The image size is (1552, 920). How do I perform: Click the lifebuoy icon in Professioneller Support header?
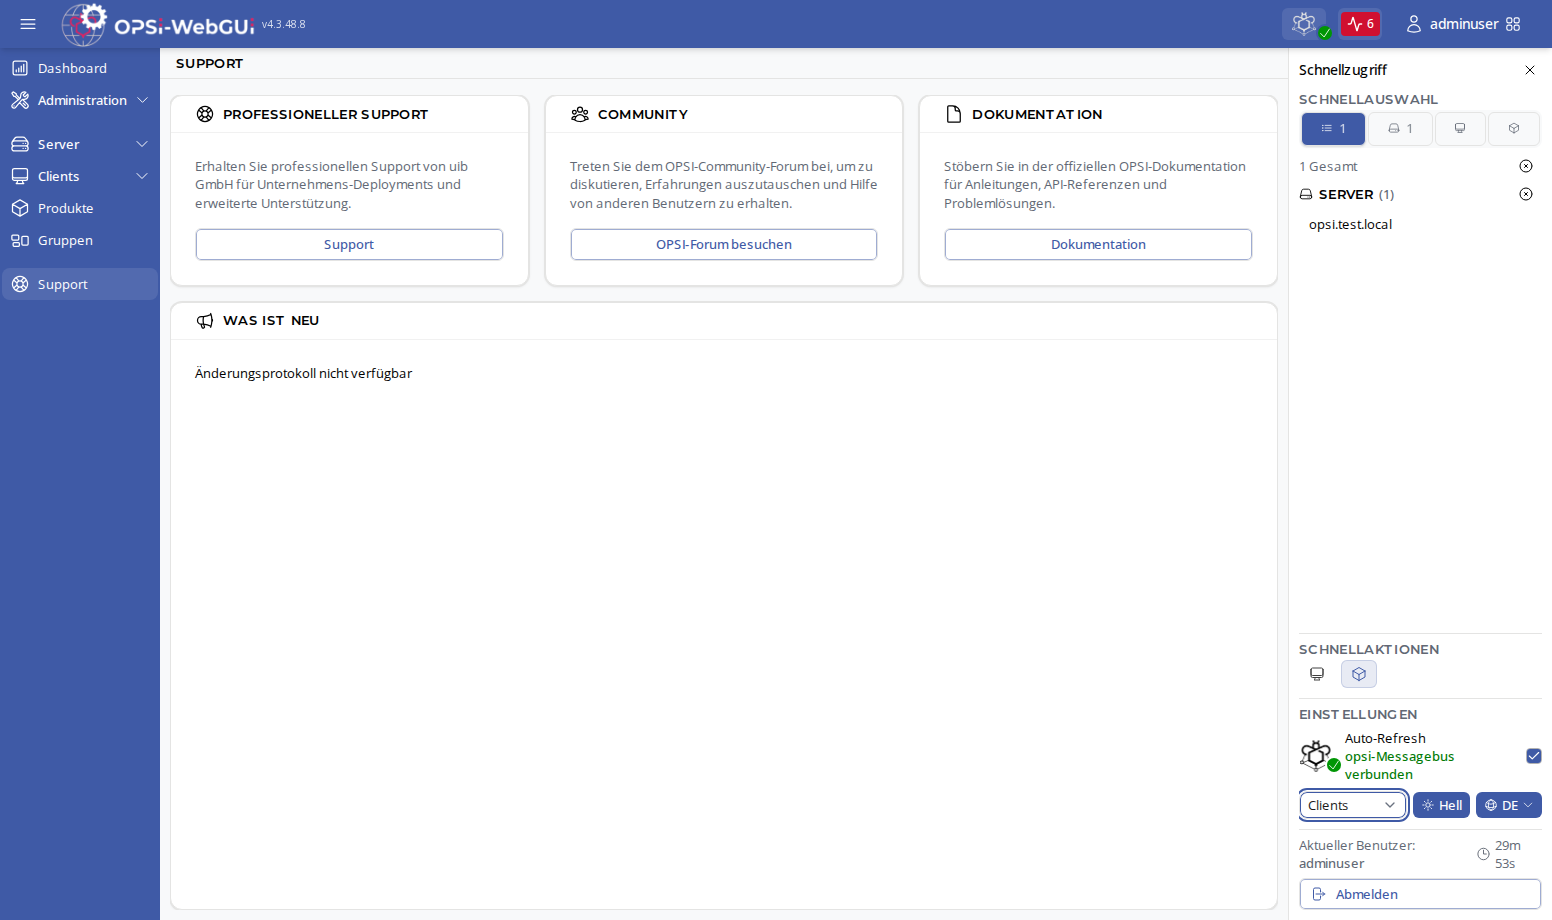pos(205,114)
